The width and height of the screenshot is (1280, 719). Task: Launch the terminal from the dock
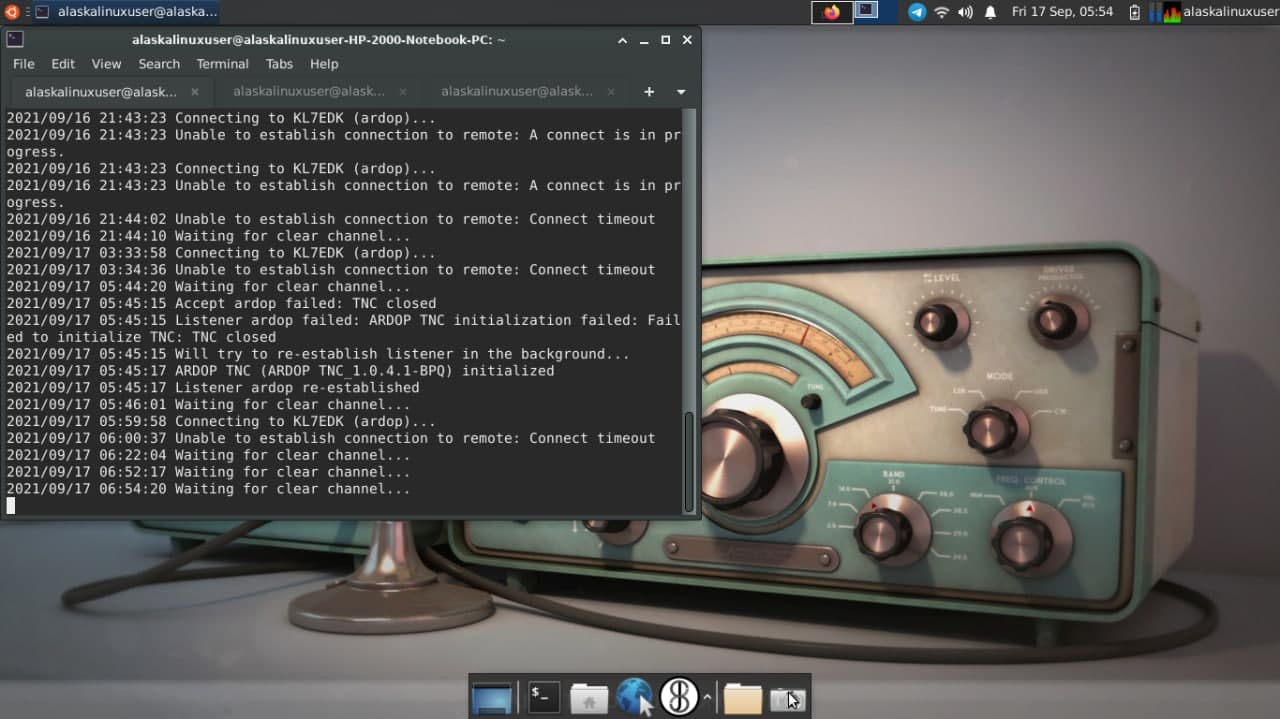point(544,697)
